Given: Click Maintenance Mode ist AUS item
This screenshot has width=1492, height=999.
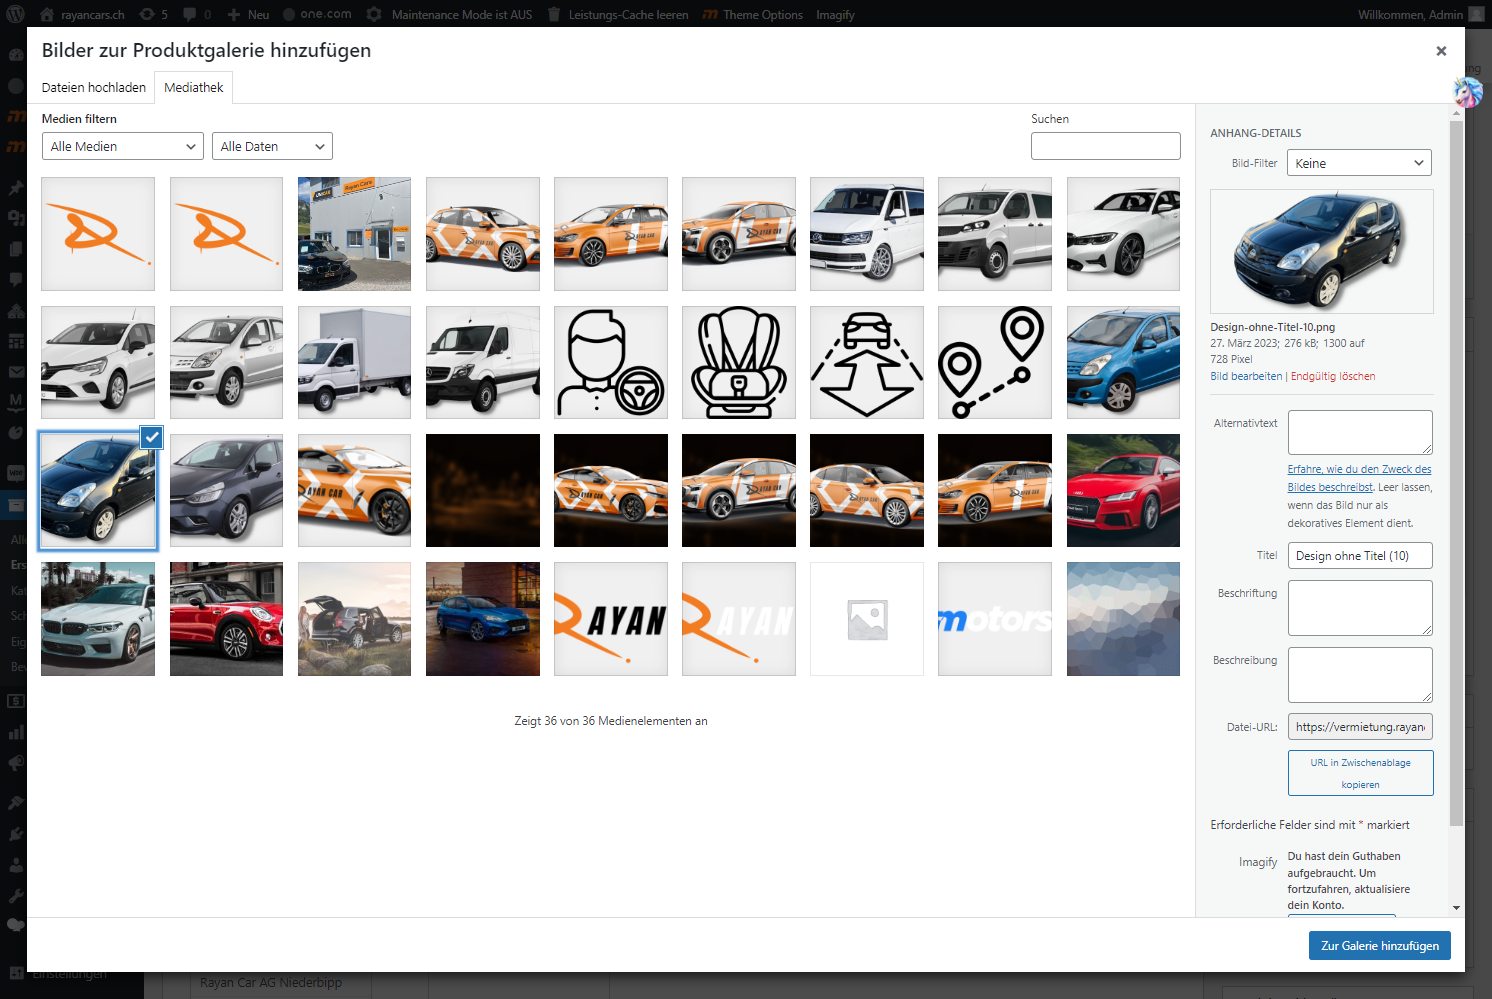Looking at the screenshot, I should [450, 14].
